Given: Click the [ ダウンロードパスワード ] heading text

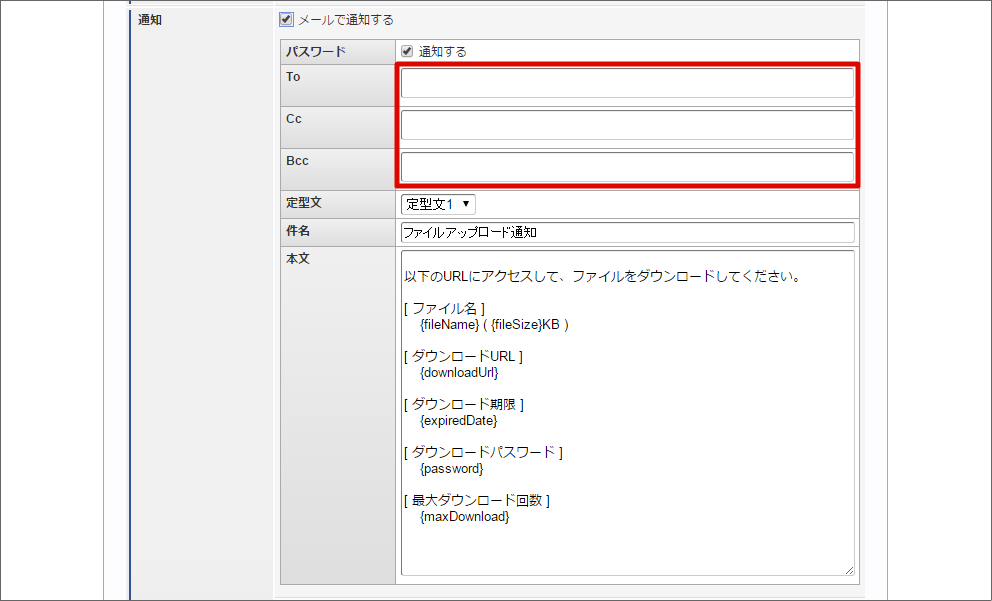Looking at the screenshot, I should (x=483, y=452).
